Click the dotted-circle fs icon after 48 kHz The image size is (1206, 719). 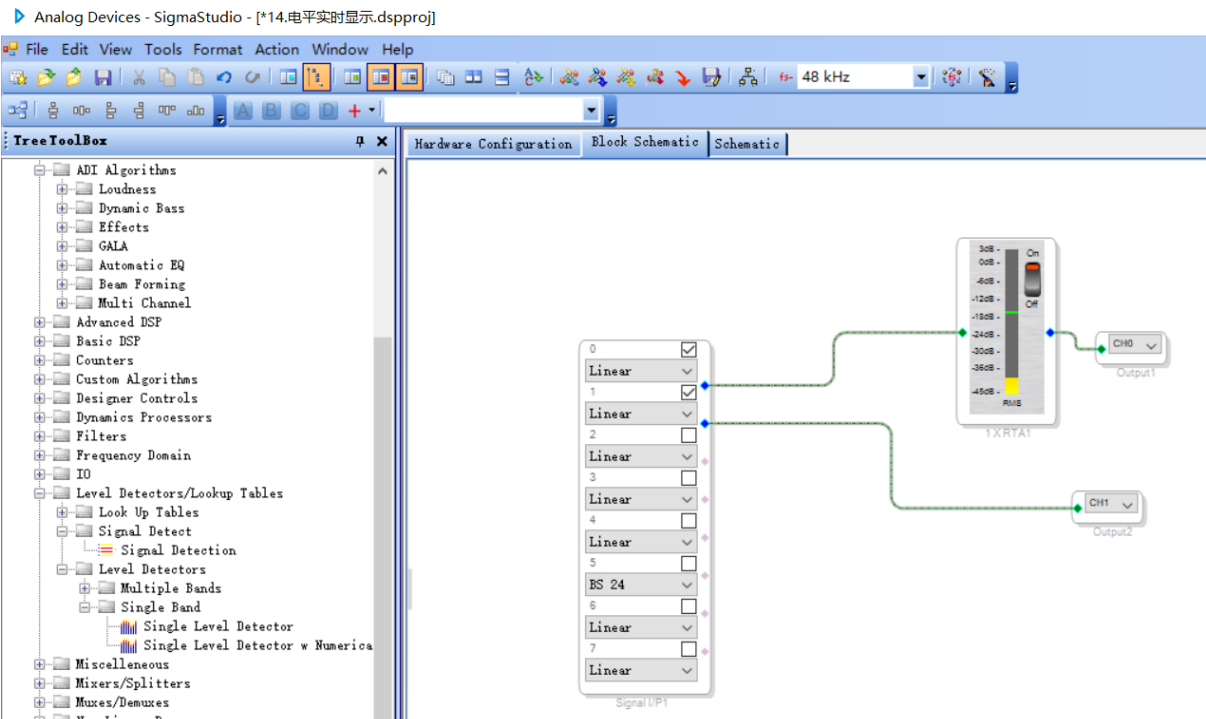[x=951, y=77]
